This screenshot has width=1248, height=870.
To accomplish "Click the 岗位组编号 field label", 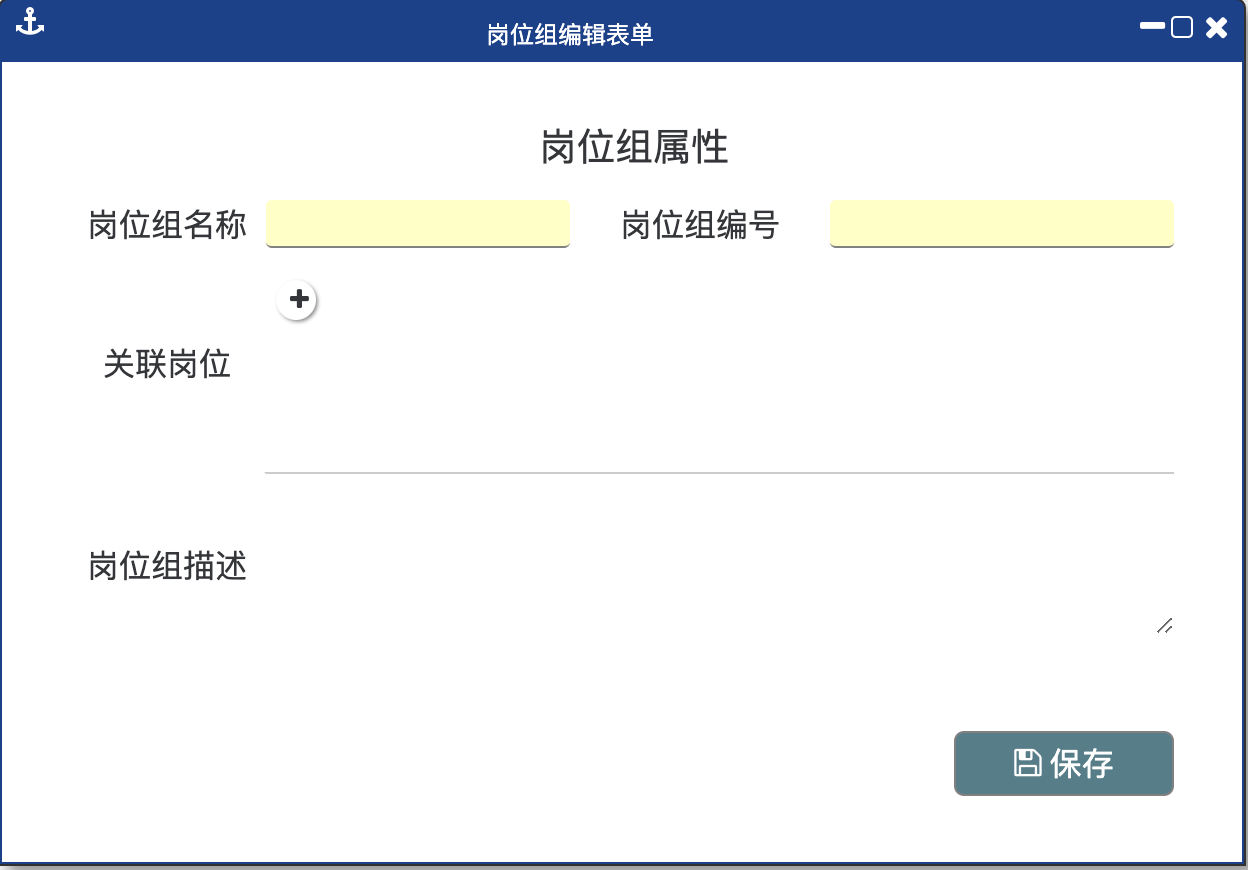I will pyautogui.click(x=700, y=225).
